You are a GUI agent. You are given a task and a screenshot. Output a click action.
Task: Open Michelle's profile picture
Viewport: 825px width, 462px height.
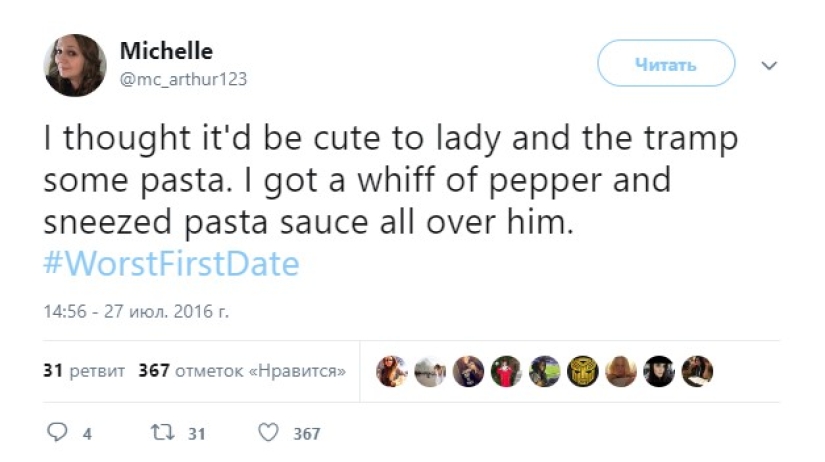pos(75,65)
